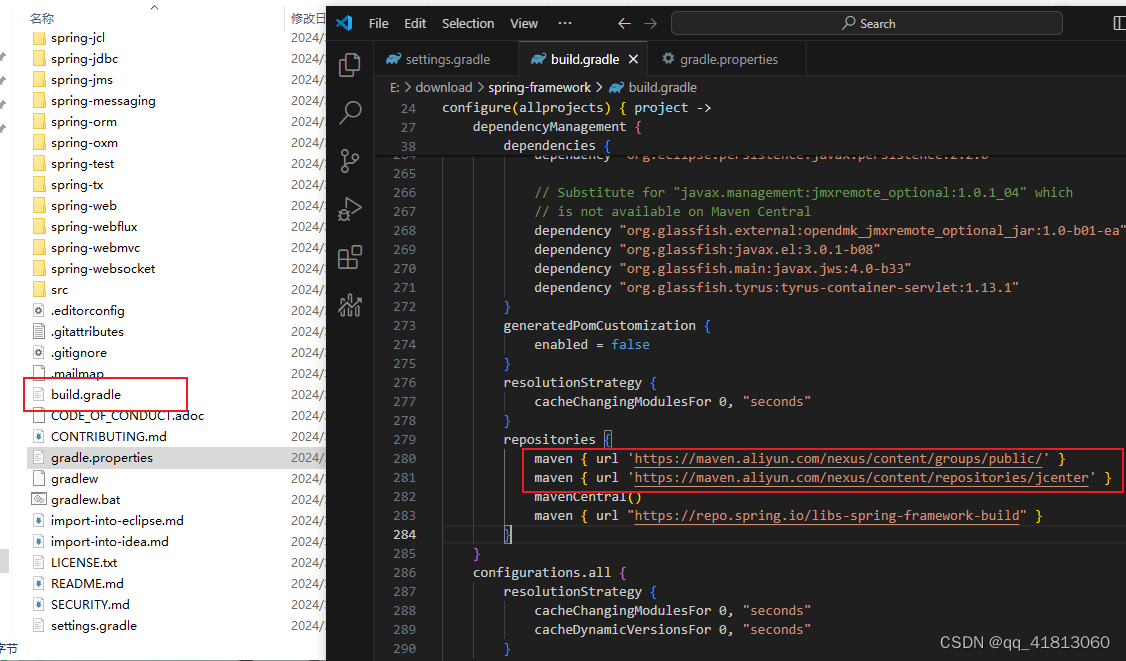Select the gradle.properties file in the sidebar
The width and height of the screenshot is (1126, 661).
point(100,457)
